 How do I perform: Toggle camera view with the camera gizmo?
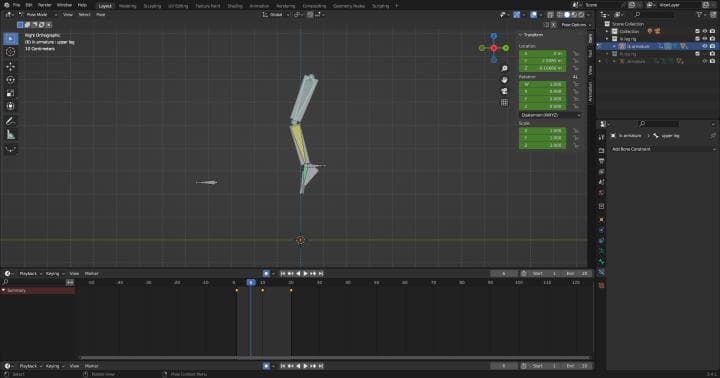[x=504, y=91]
